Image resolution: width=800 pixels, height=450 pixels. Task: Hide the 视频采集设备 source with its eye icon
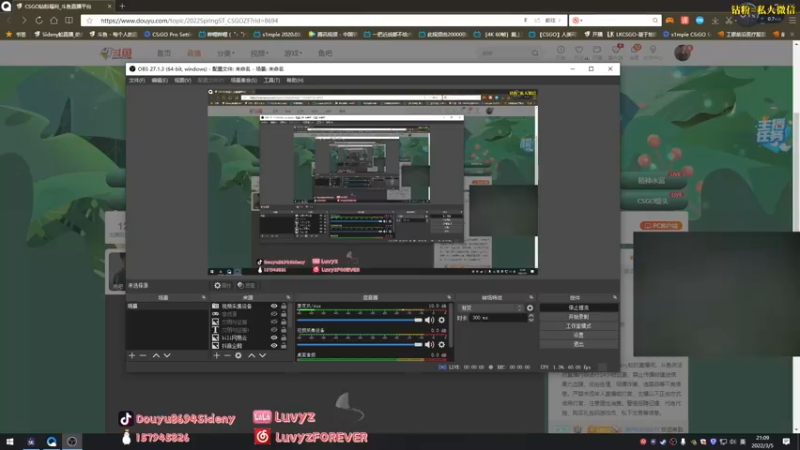point(274,306)
